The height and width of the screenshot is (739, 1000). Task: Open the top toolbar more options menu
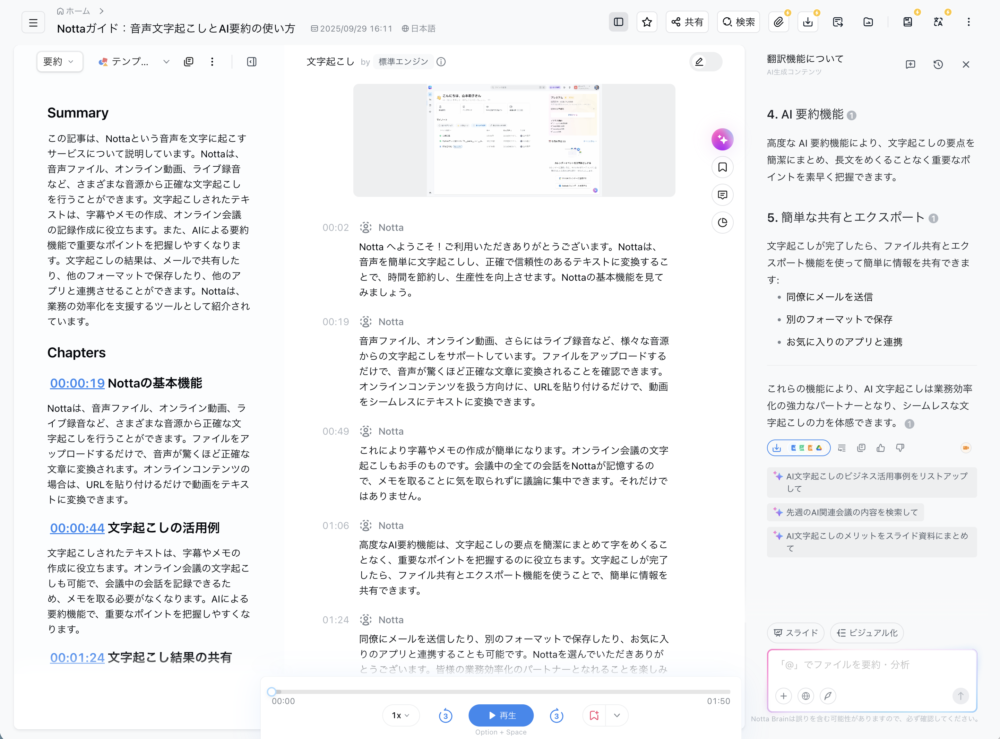968,22
